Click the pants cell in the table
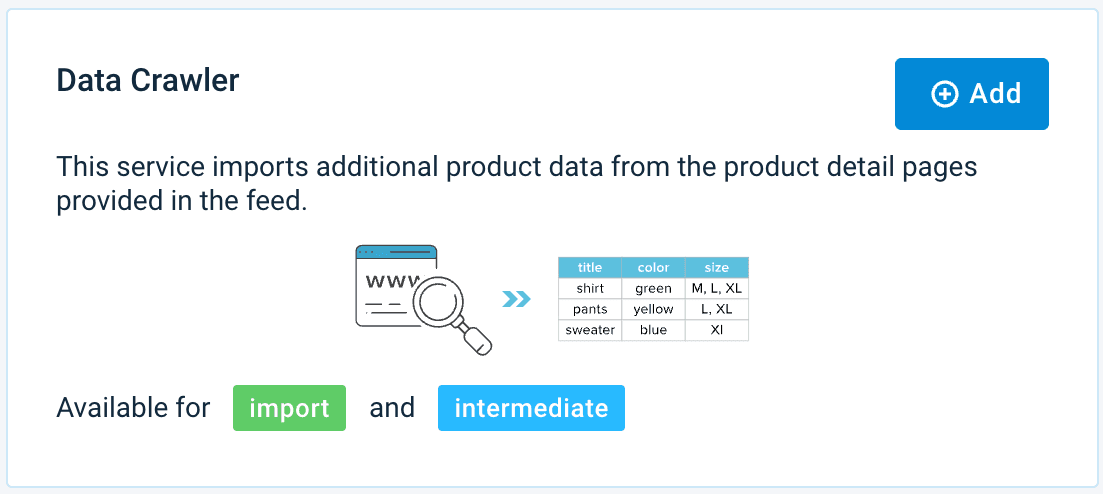Viewport: 1103px width, 494px height. pyautogui.click(x=590, y=309)
